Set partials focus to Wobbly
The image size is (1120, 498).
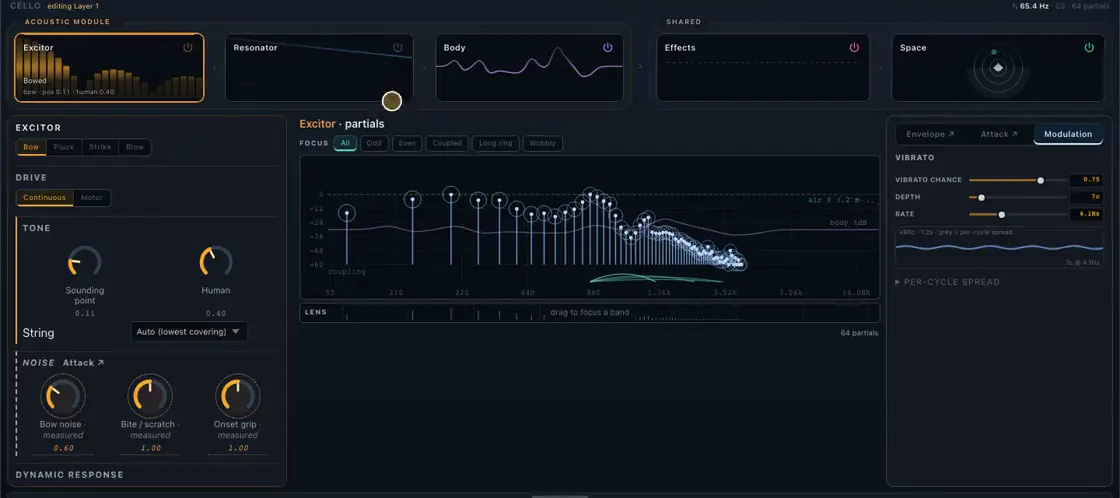click(543, 144)
